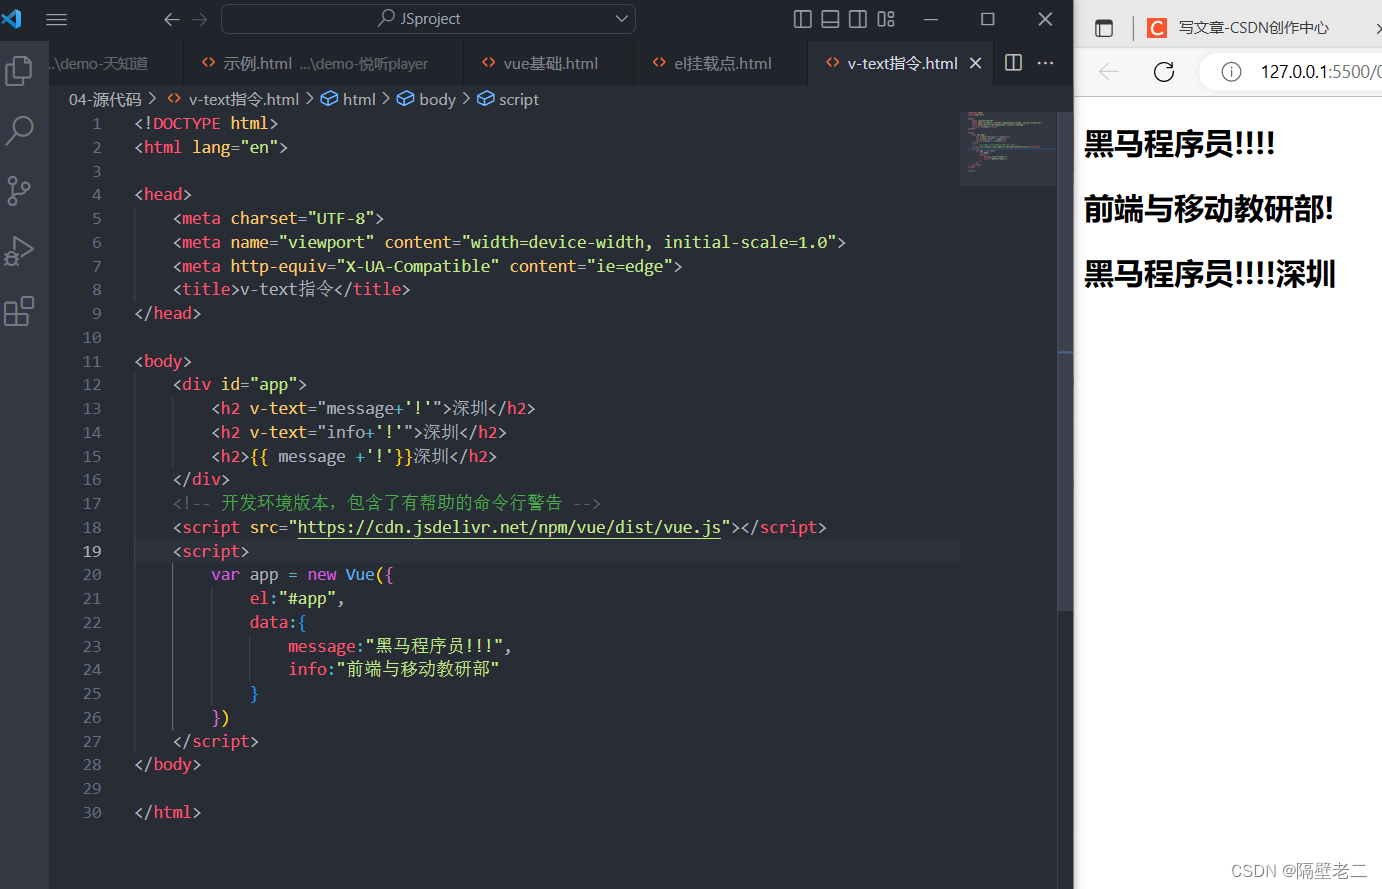
Task: Click line number 22 in the gutter
Action: [92, 622]
